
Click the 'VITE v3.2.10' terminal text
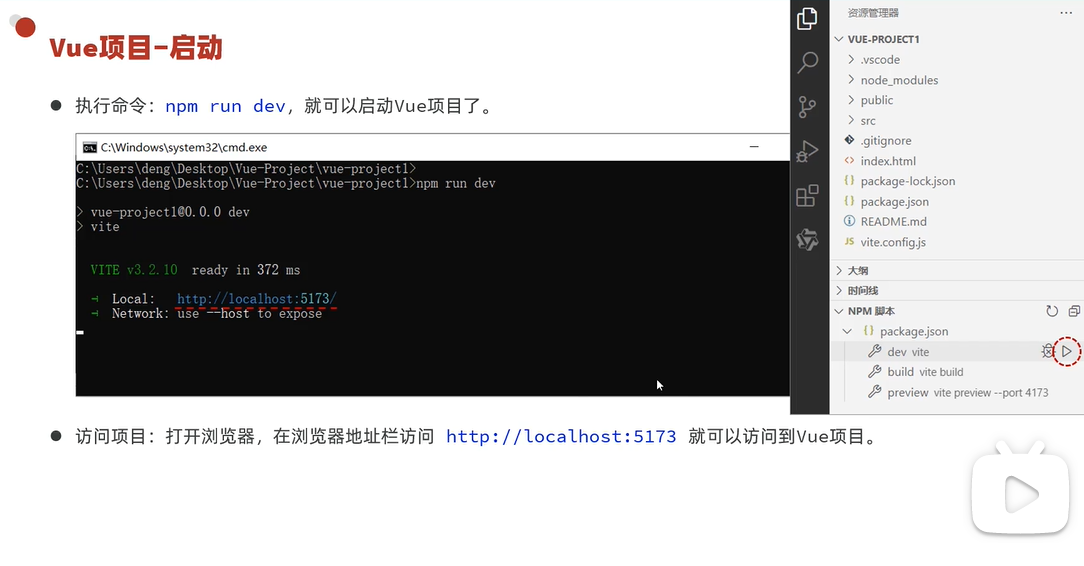(x=134, y=270)
